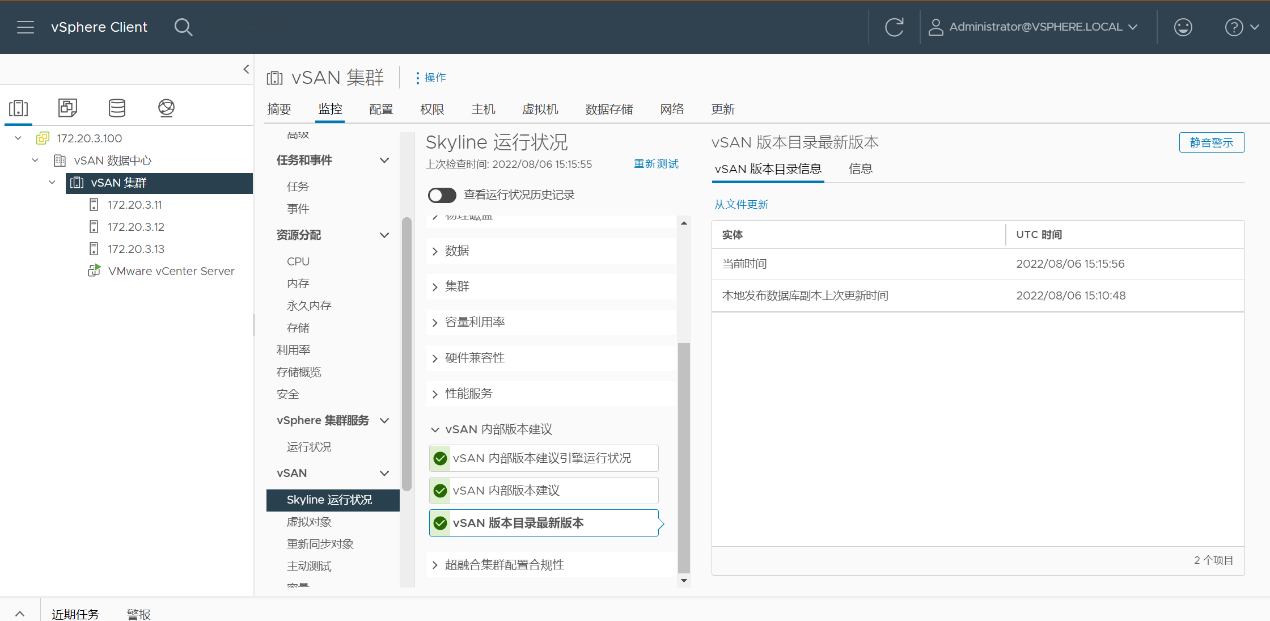
Task: Click green check icon of vSAN 版本目录最新版本
Action: pos(440,523)
